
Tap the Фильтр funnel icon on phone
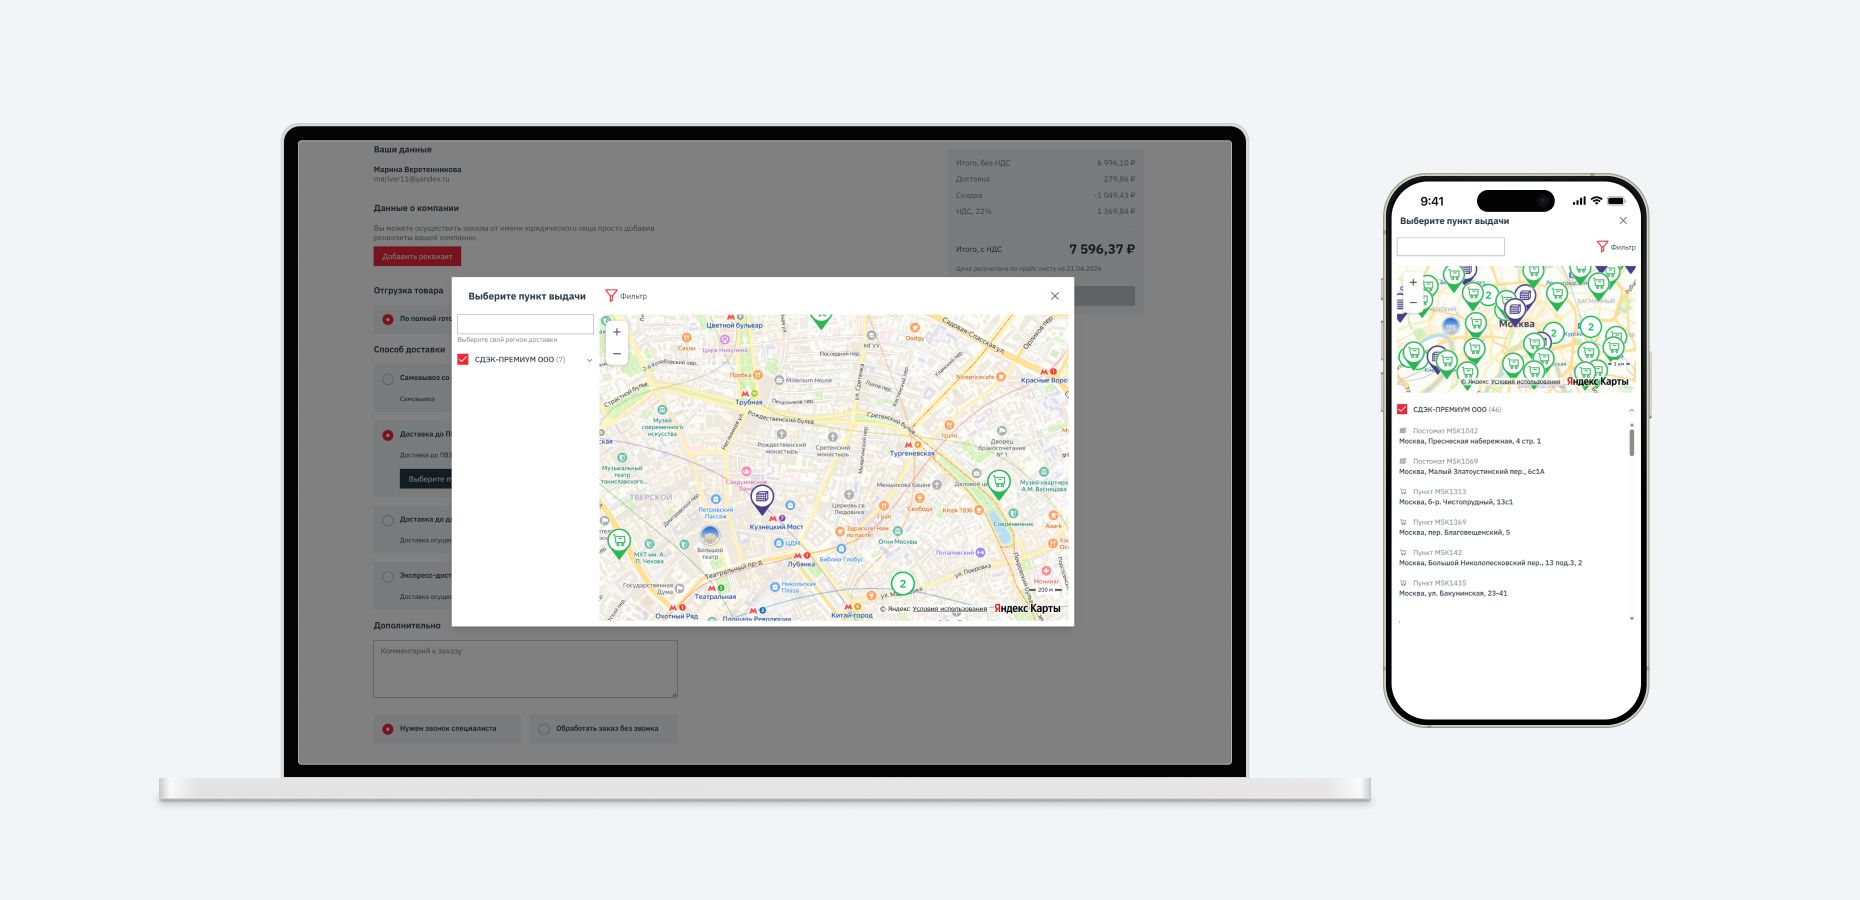click(x=1602, y=247)
